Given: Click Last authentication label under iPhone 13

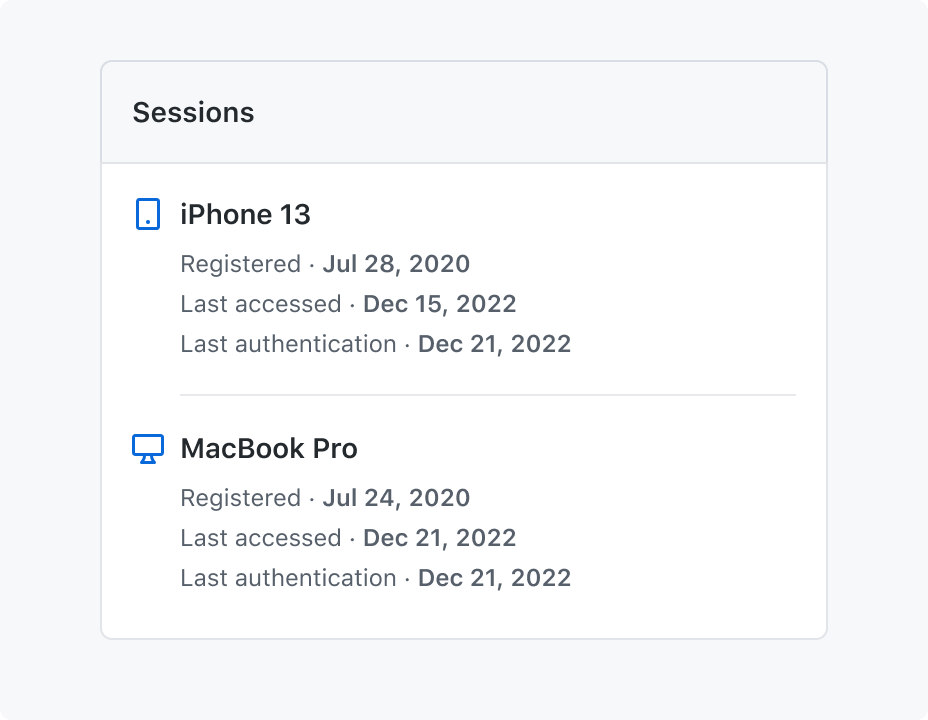Looking at the screenshot, I should pyautogui.click(x=288, y=344).
